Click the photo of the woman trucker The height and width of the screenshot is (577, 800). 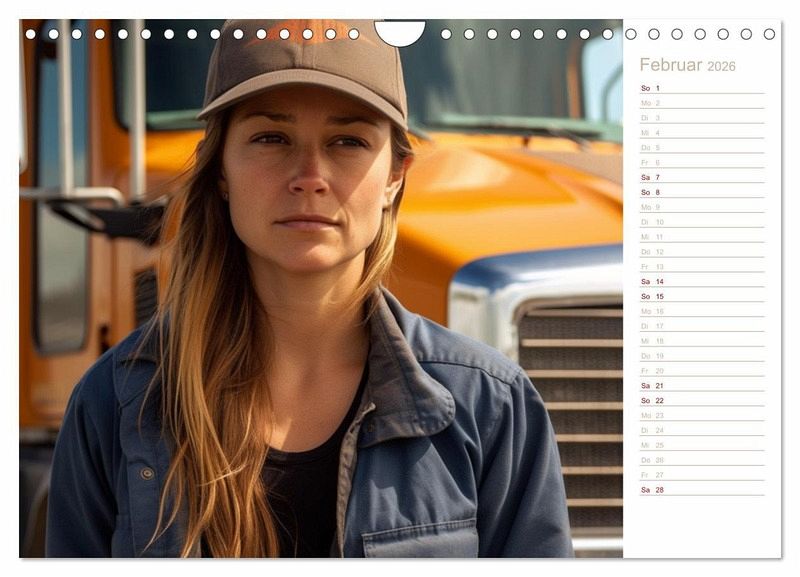tap(321, 288)
